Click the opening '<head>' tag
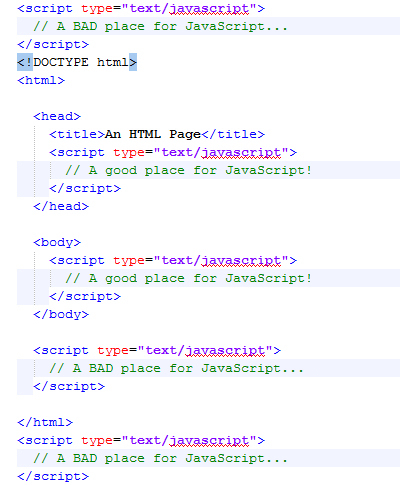Screen dimensions: 400x485 pos(57,116)
